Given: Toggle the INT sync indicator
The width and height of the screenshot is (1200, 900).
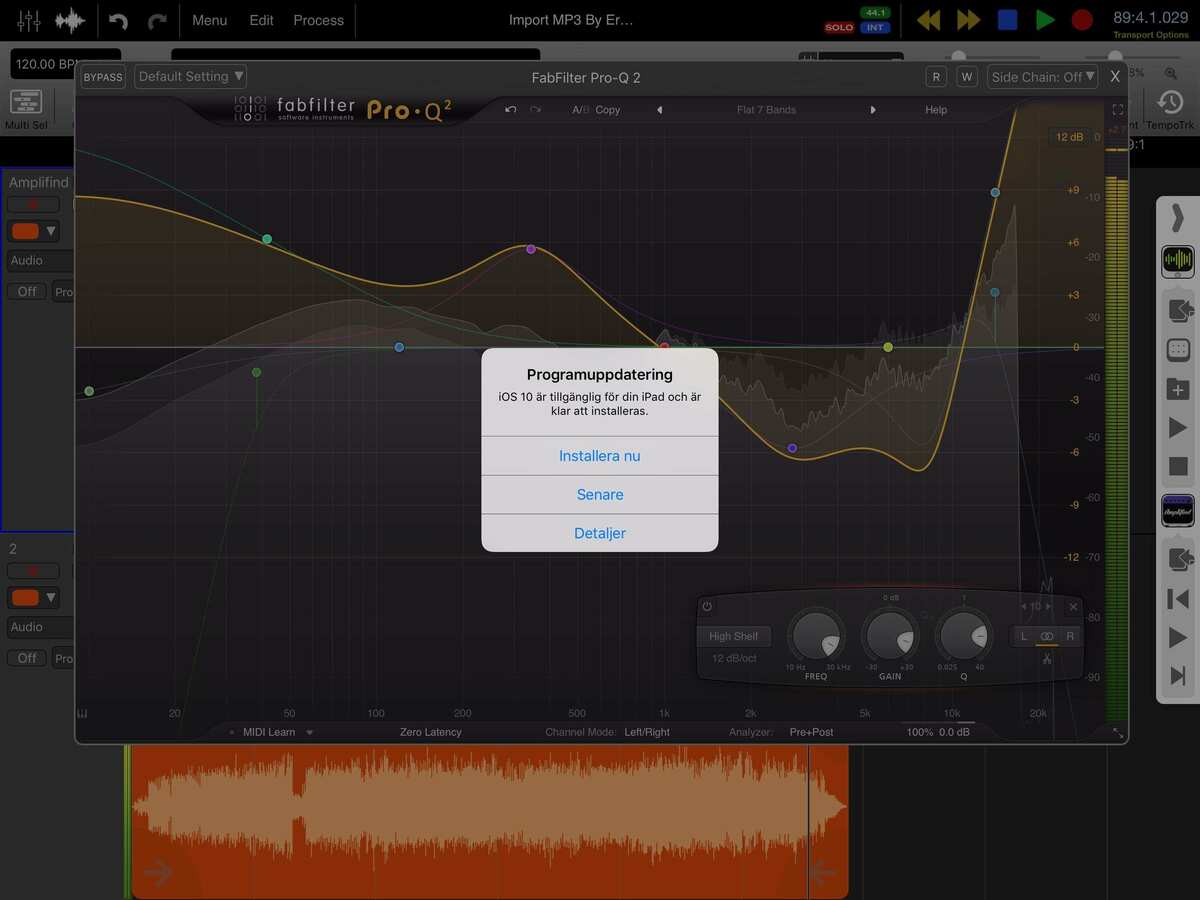Looking at the screenshot, I should click(875, 28).
